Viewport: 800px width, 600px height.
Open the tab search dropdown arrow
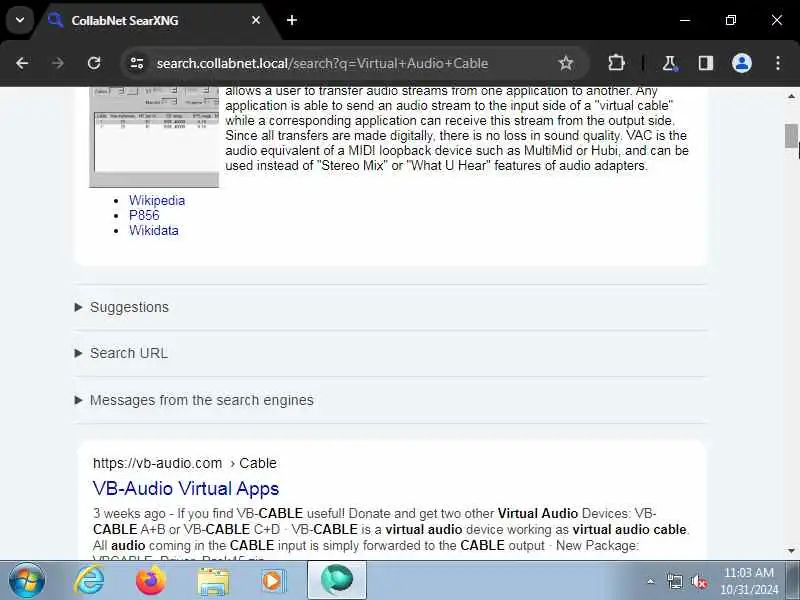click(20, 20)
